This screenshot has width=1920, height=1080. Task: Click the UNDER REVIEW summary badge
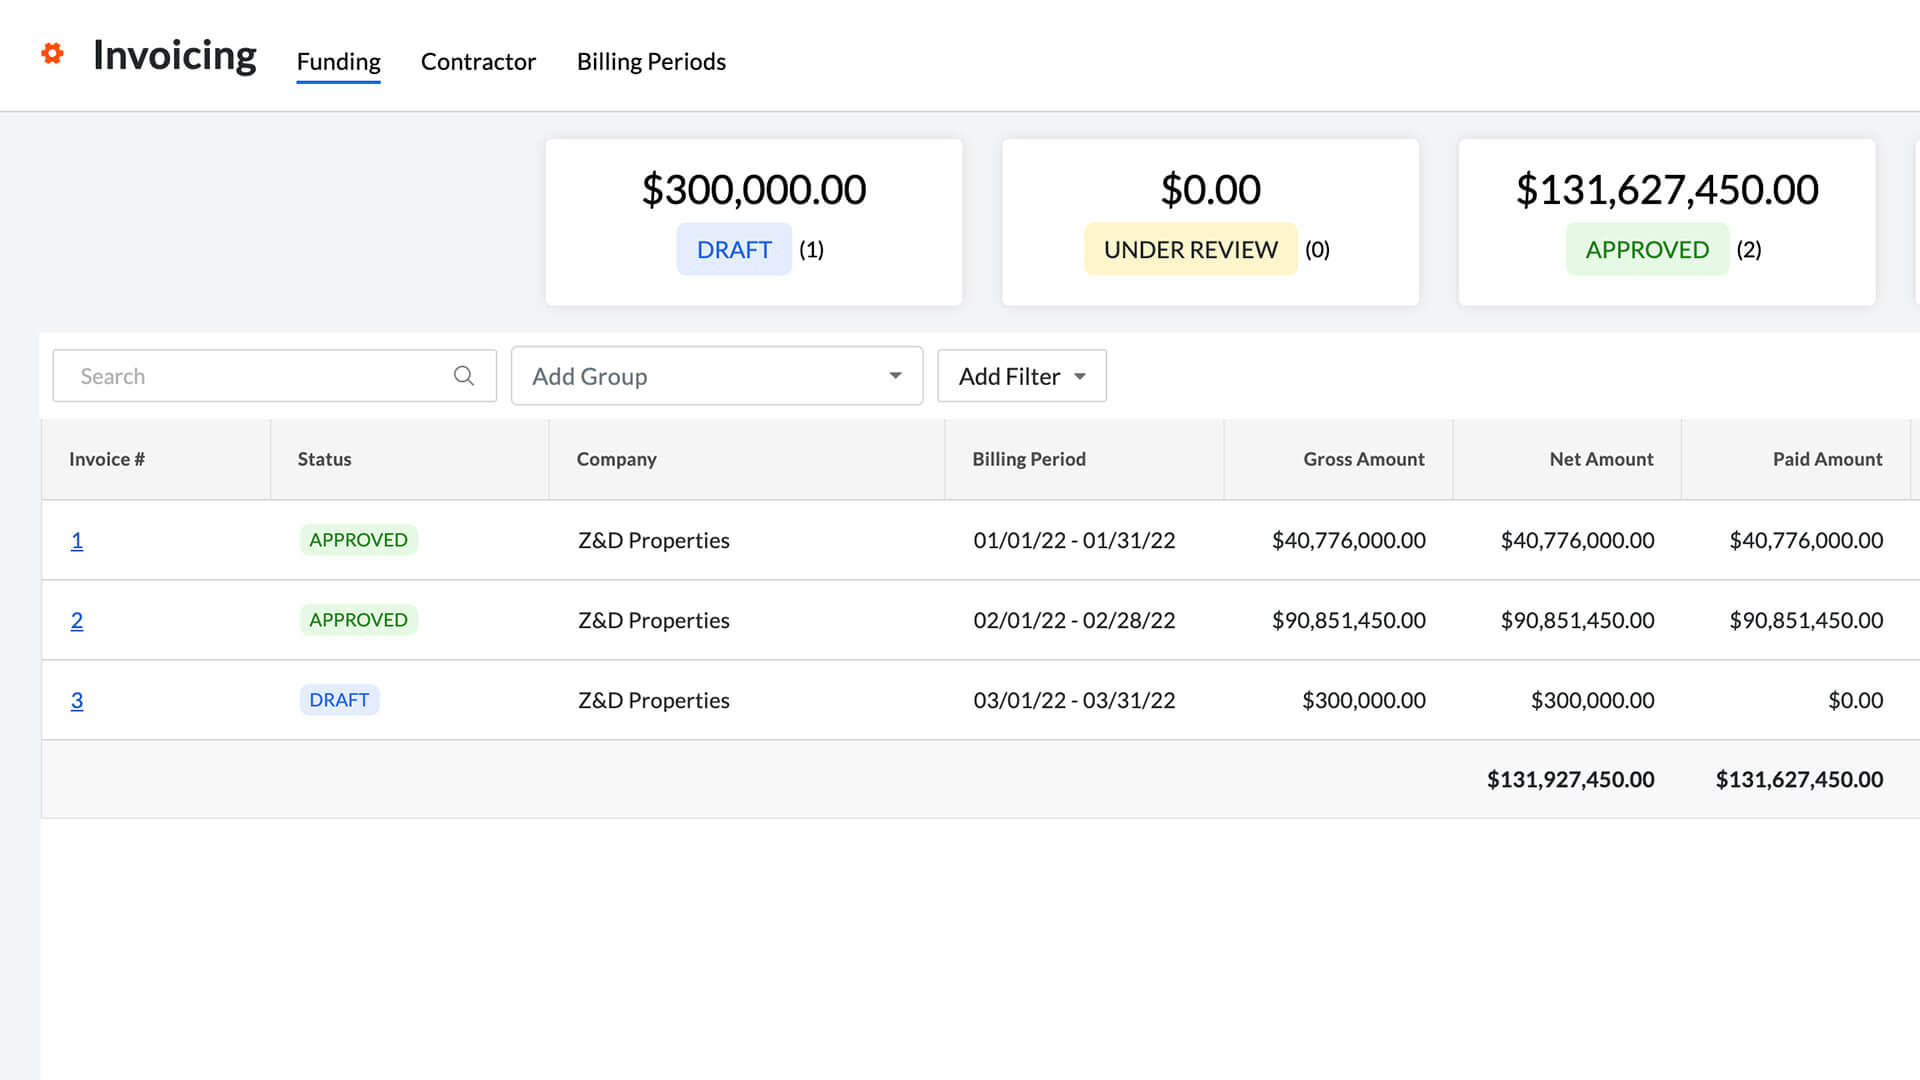tap(1190, 250)
